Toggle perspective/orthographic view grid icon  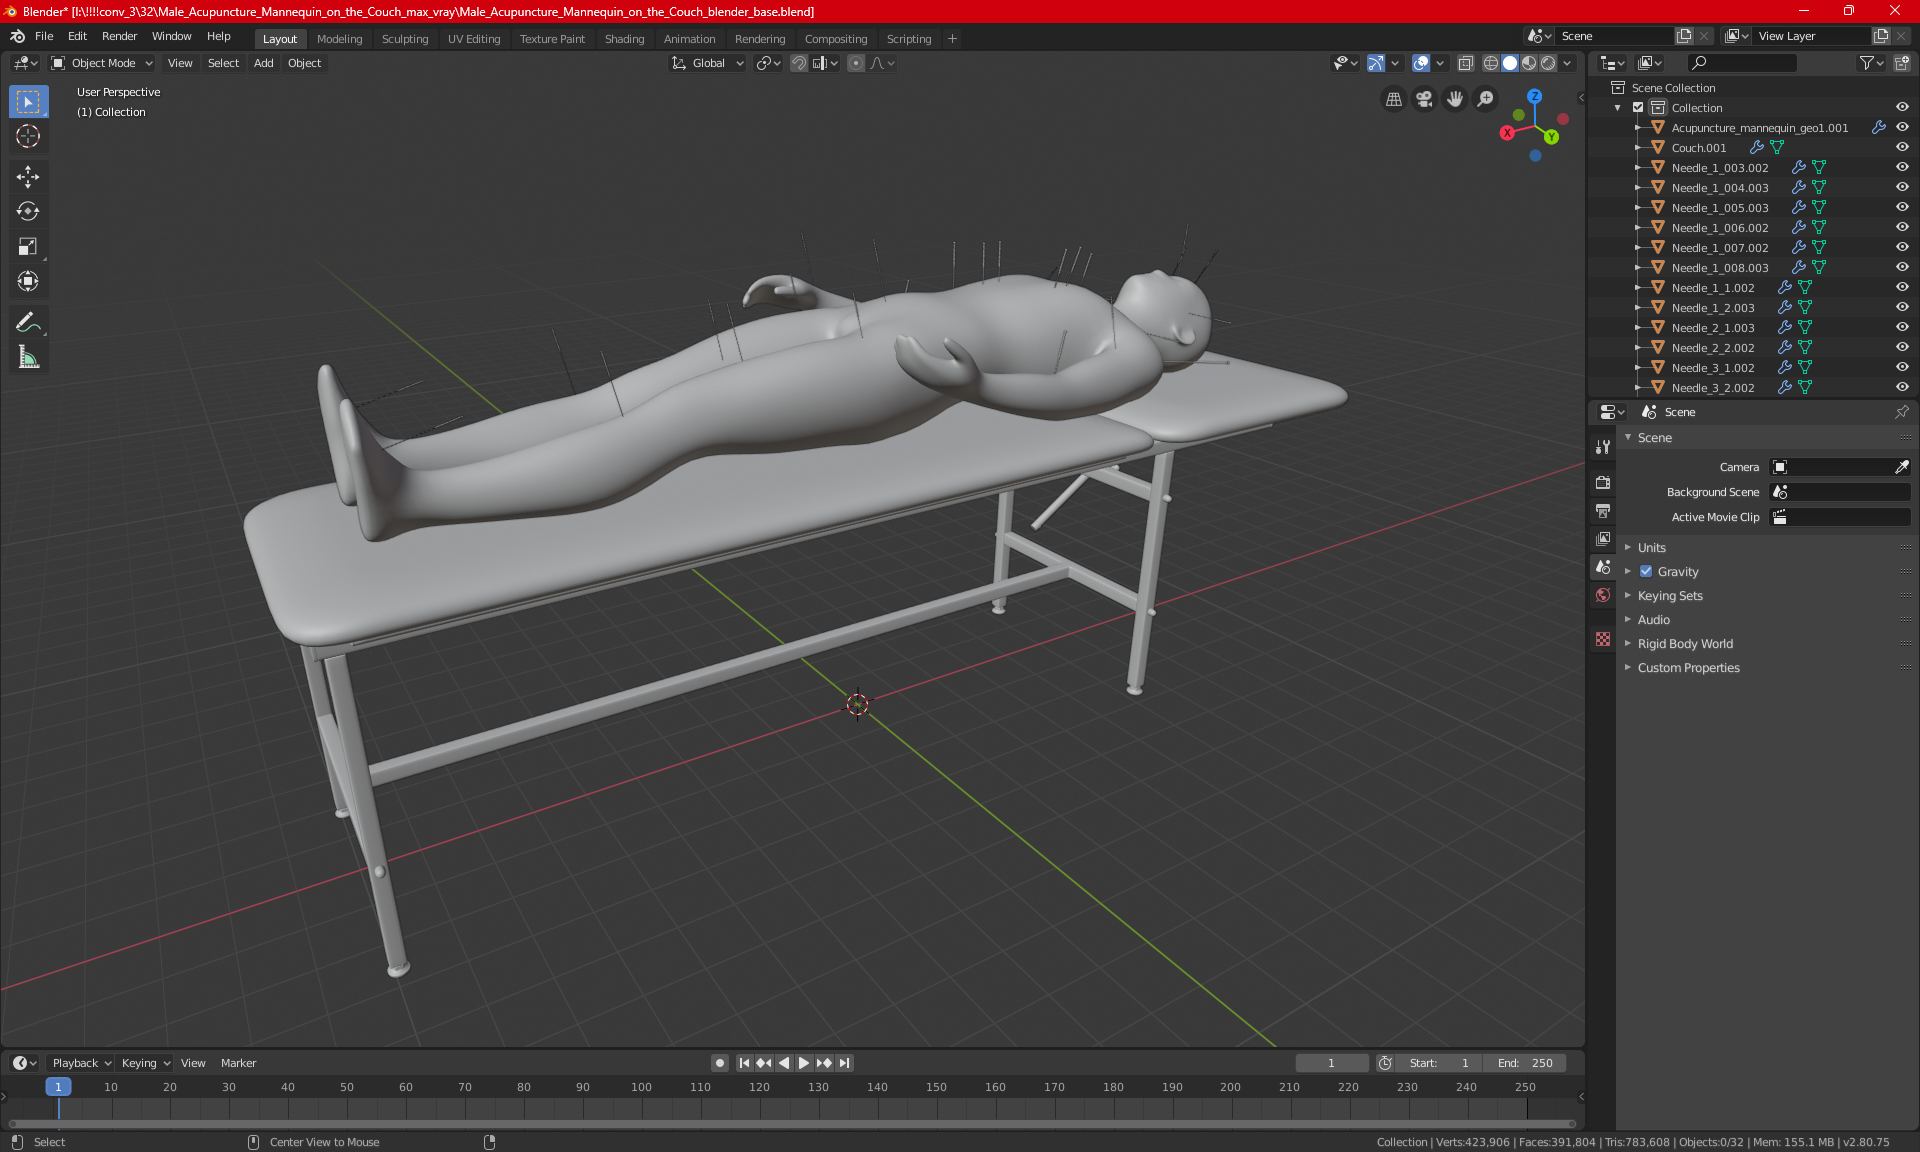point(1393,99)
